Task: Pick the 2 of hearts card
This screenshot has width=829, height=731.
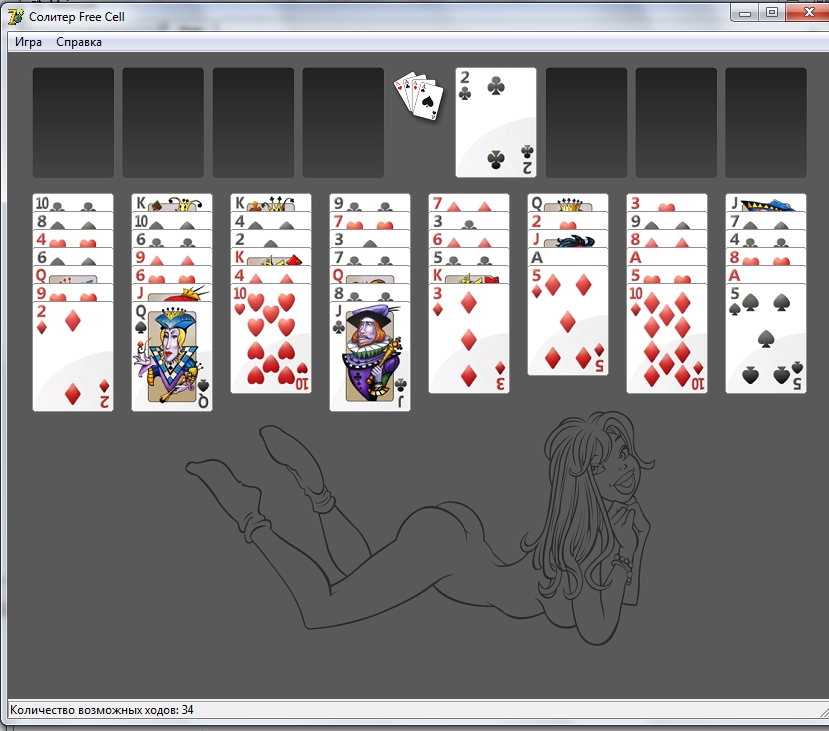Action: [568, 221]
